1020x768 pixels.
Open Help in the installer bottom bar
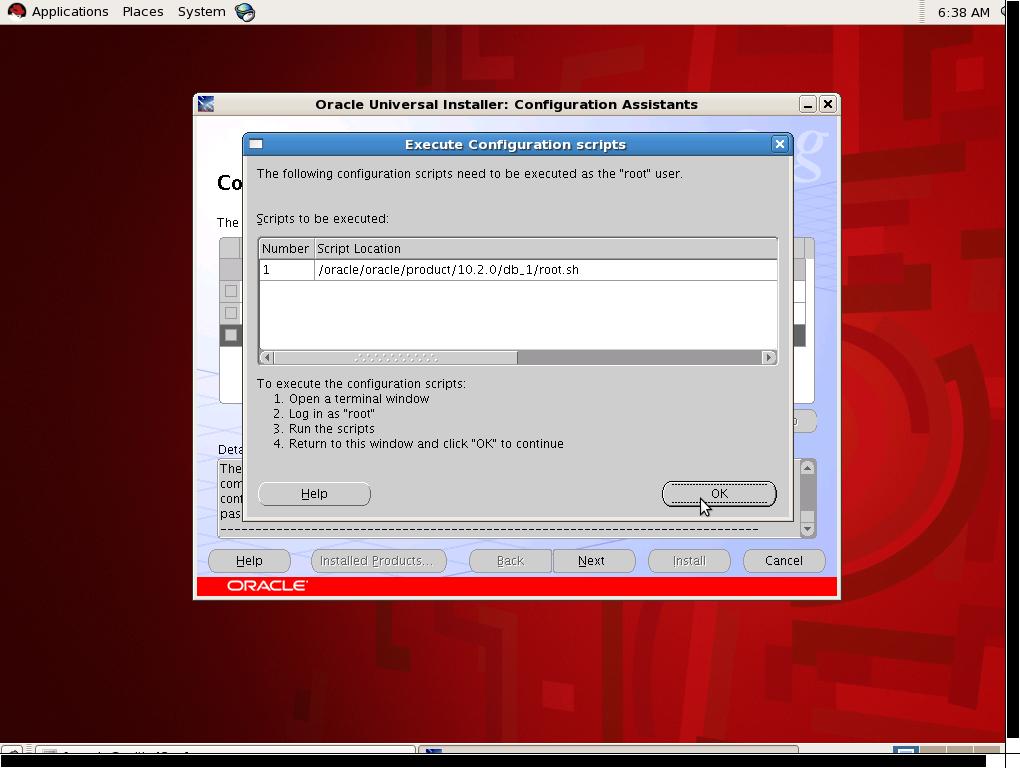249,561
